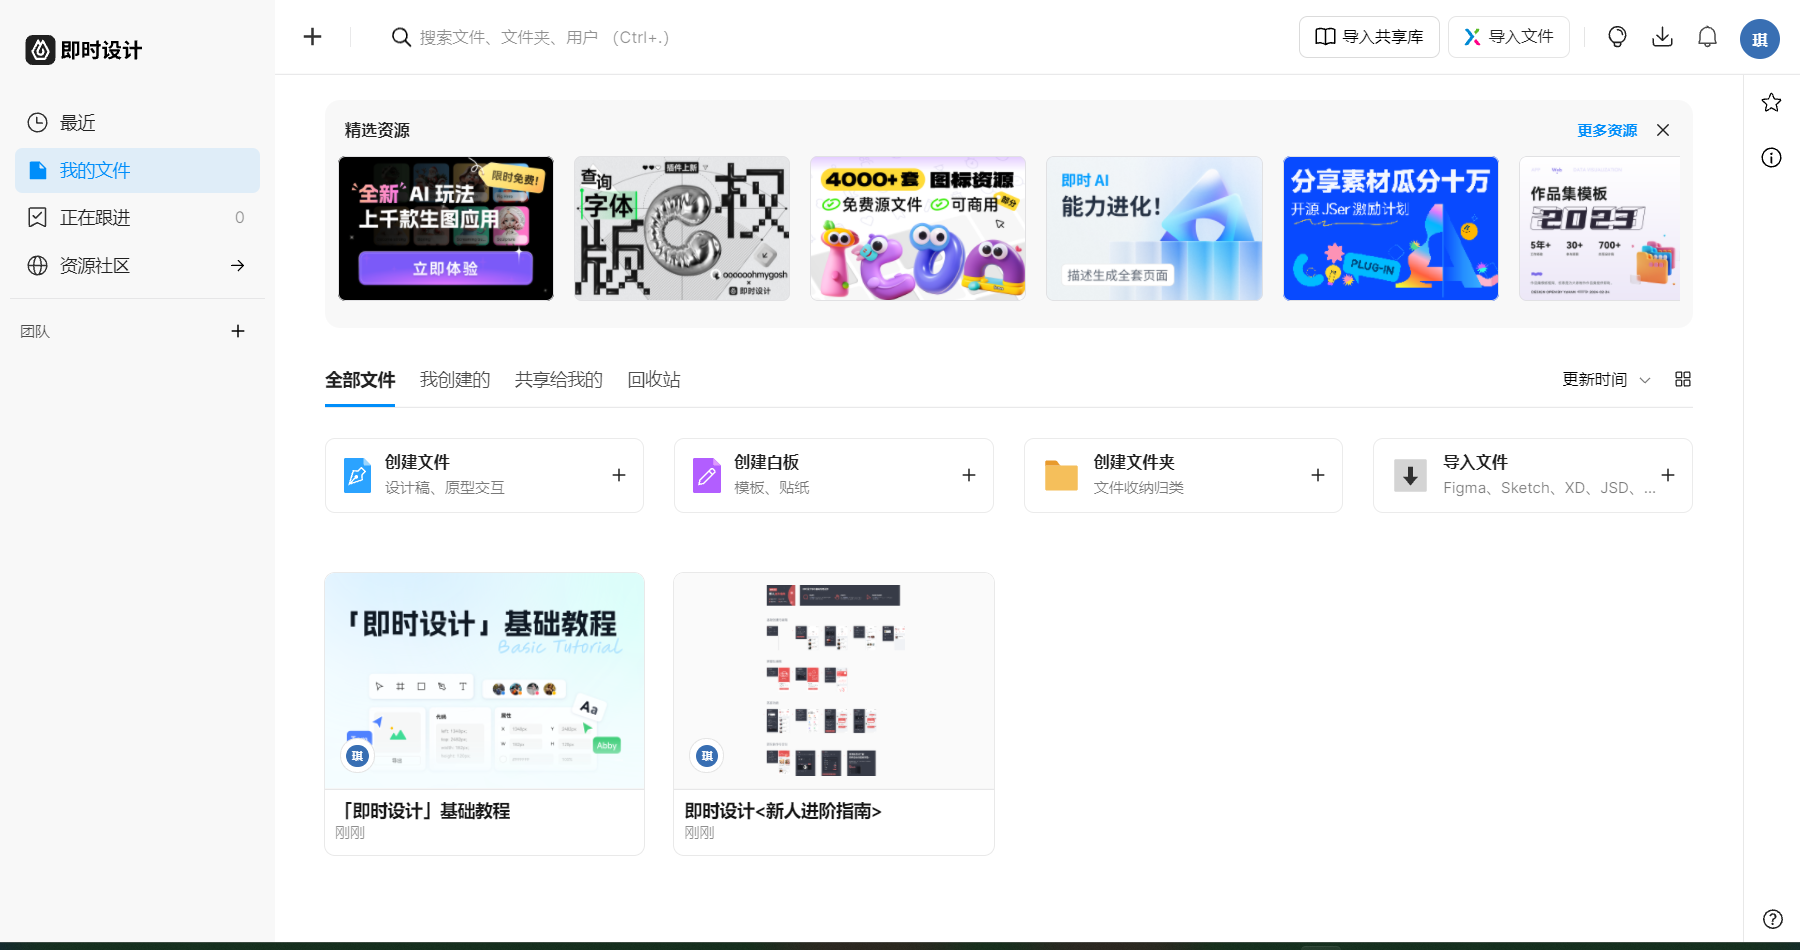Open 「即时设计」基础教程 file thumbnail
Viewport: 1800px width, 950px height.
pos(484,681)
